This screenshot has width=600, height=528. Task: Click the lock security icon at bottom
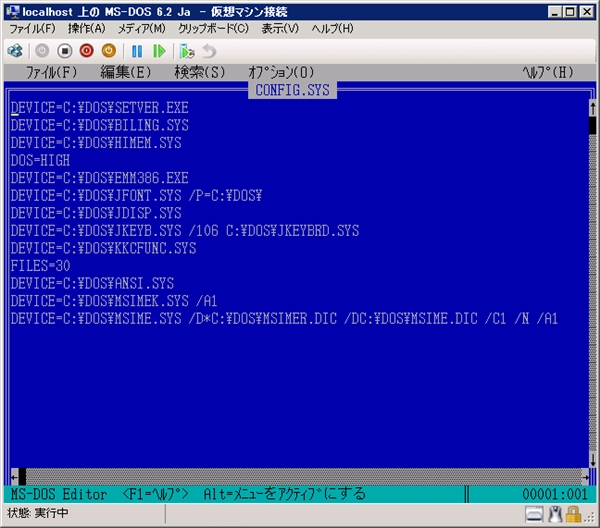(573, 515)
